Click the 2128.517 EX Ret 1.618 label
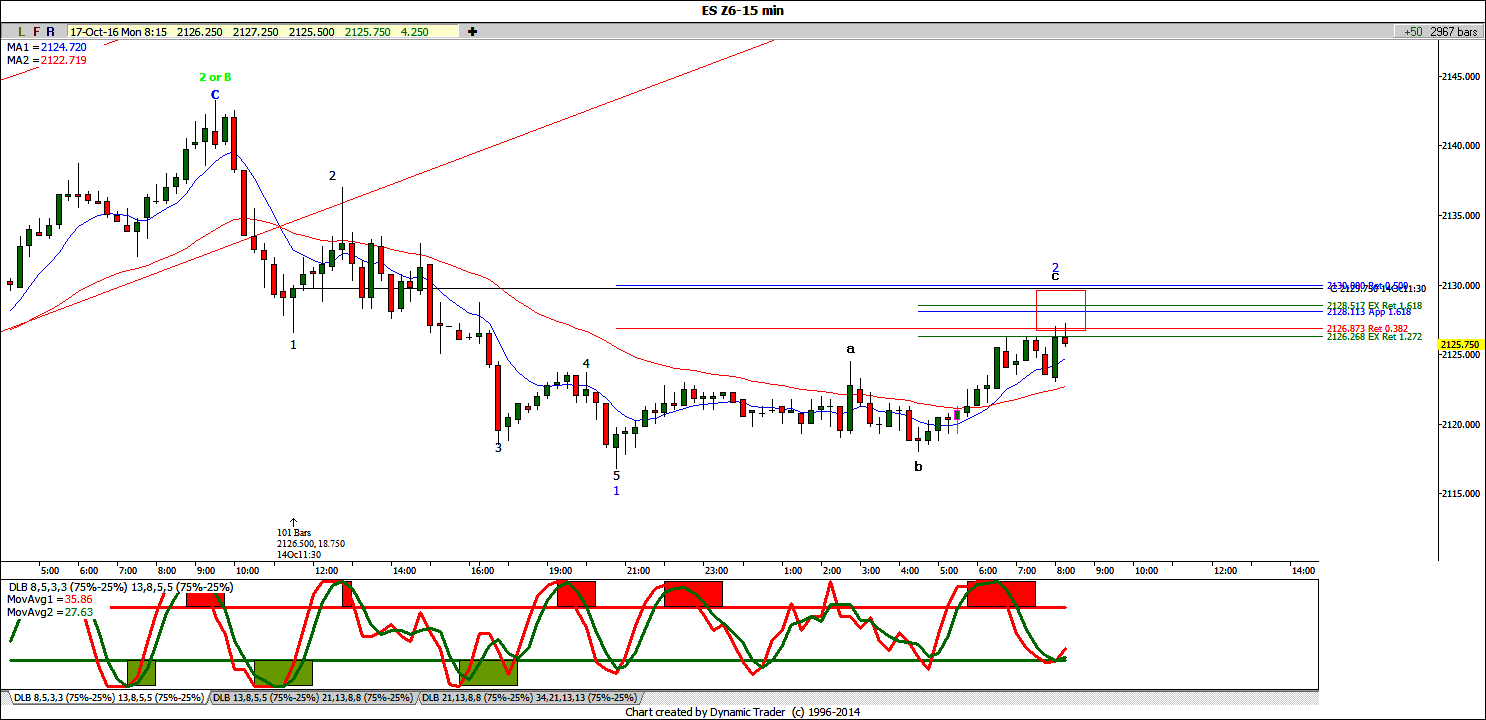Viewport: 1486px width, 720px height. (1374, 306)
